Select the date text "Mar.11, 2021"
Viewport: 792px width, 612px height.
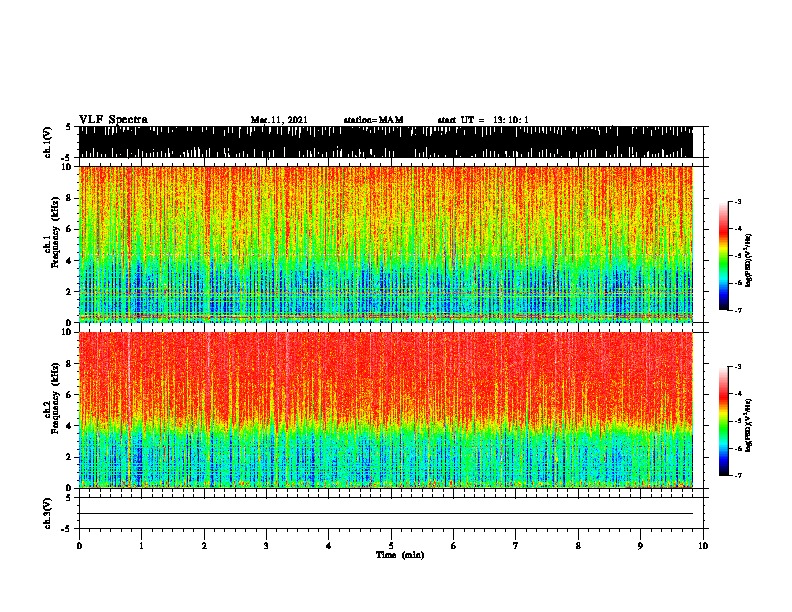click(279, 120)
